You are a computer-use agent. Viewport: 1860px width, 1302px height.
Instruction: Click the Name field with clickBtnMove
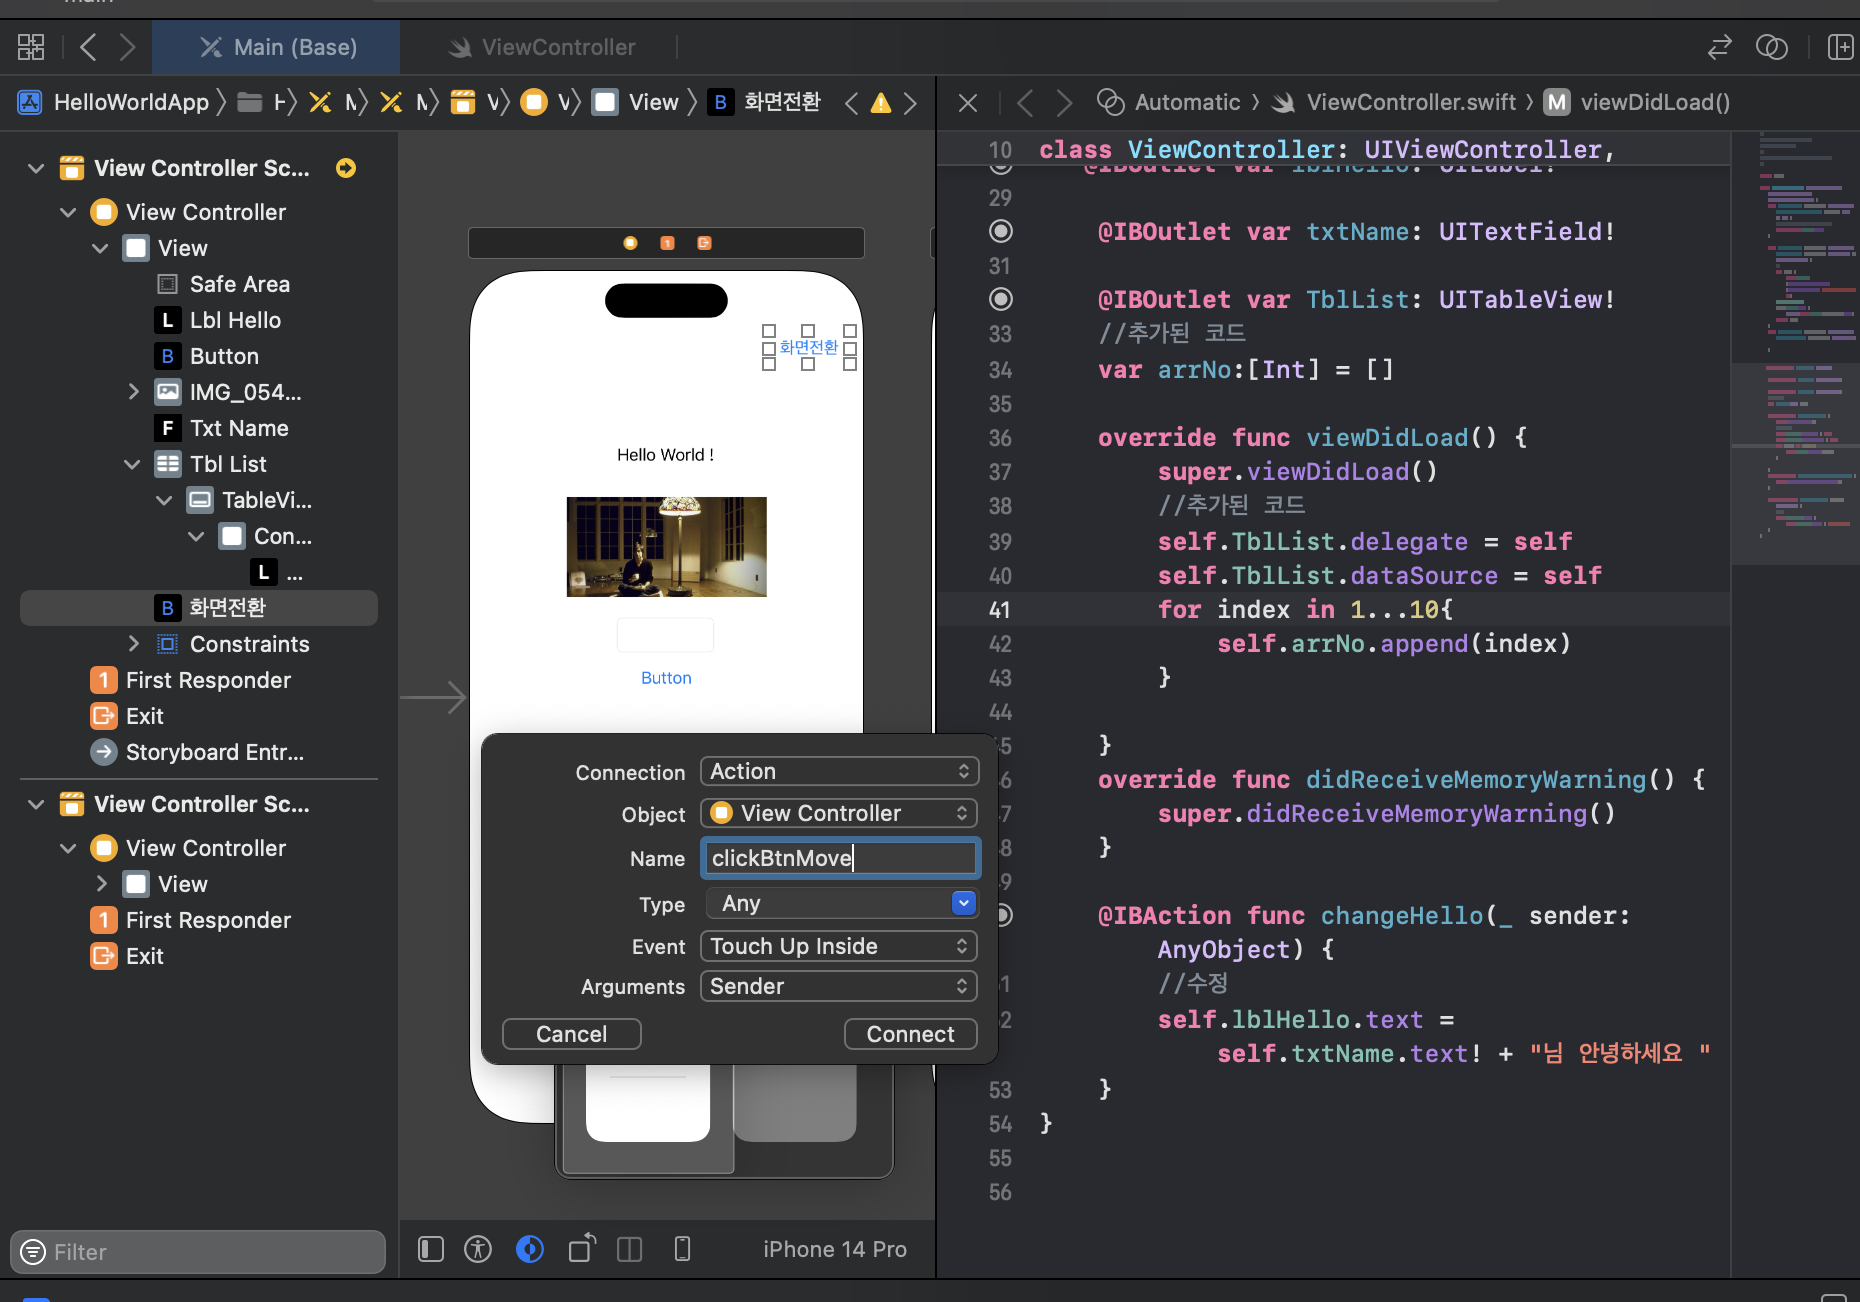pos(839,858)
